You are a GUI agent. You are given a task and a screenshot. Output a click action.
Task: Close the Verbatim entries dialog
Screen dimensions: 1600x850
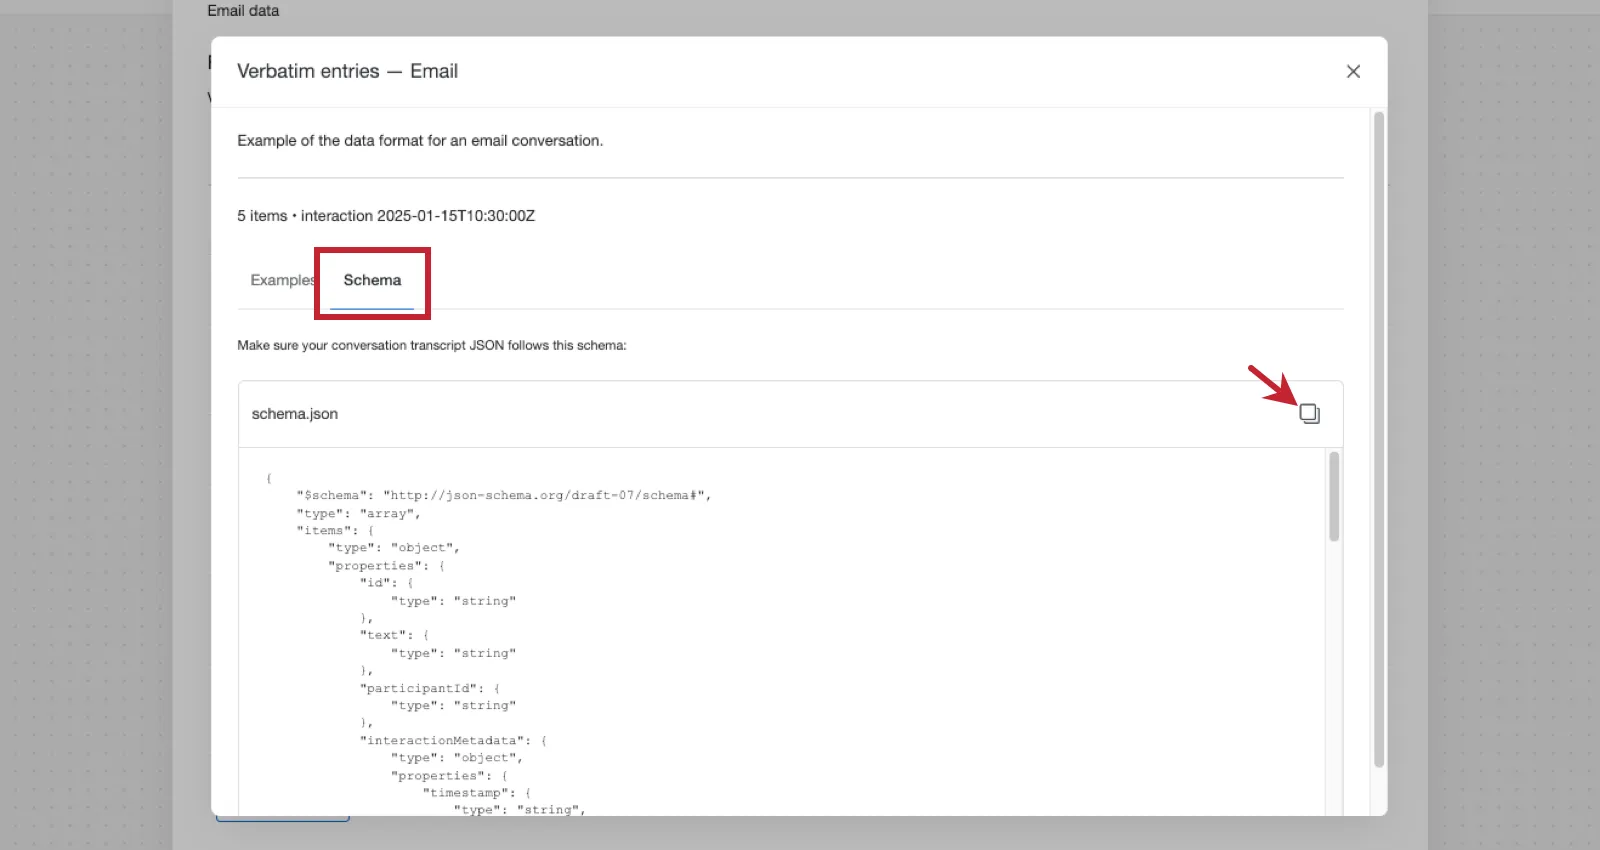click(1353, 71)
